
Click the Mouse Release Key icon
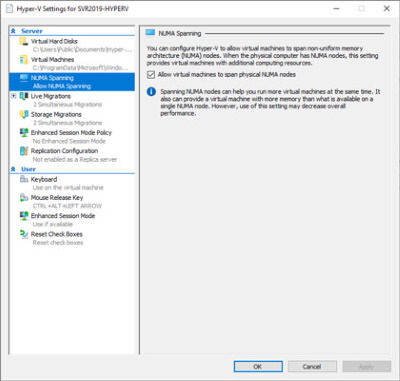click(24, 197)
